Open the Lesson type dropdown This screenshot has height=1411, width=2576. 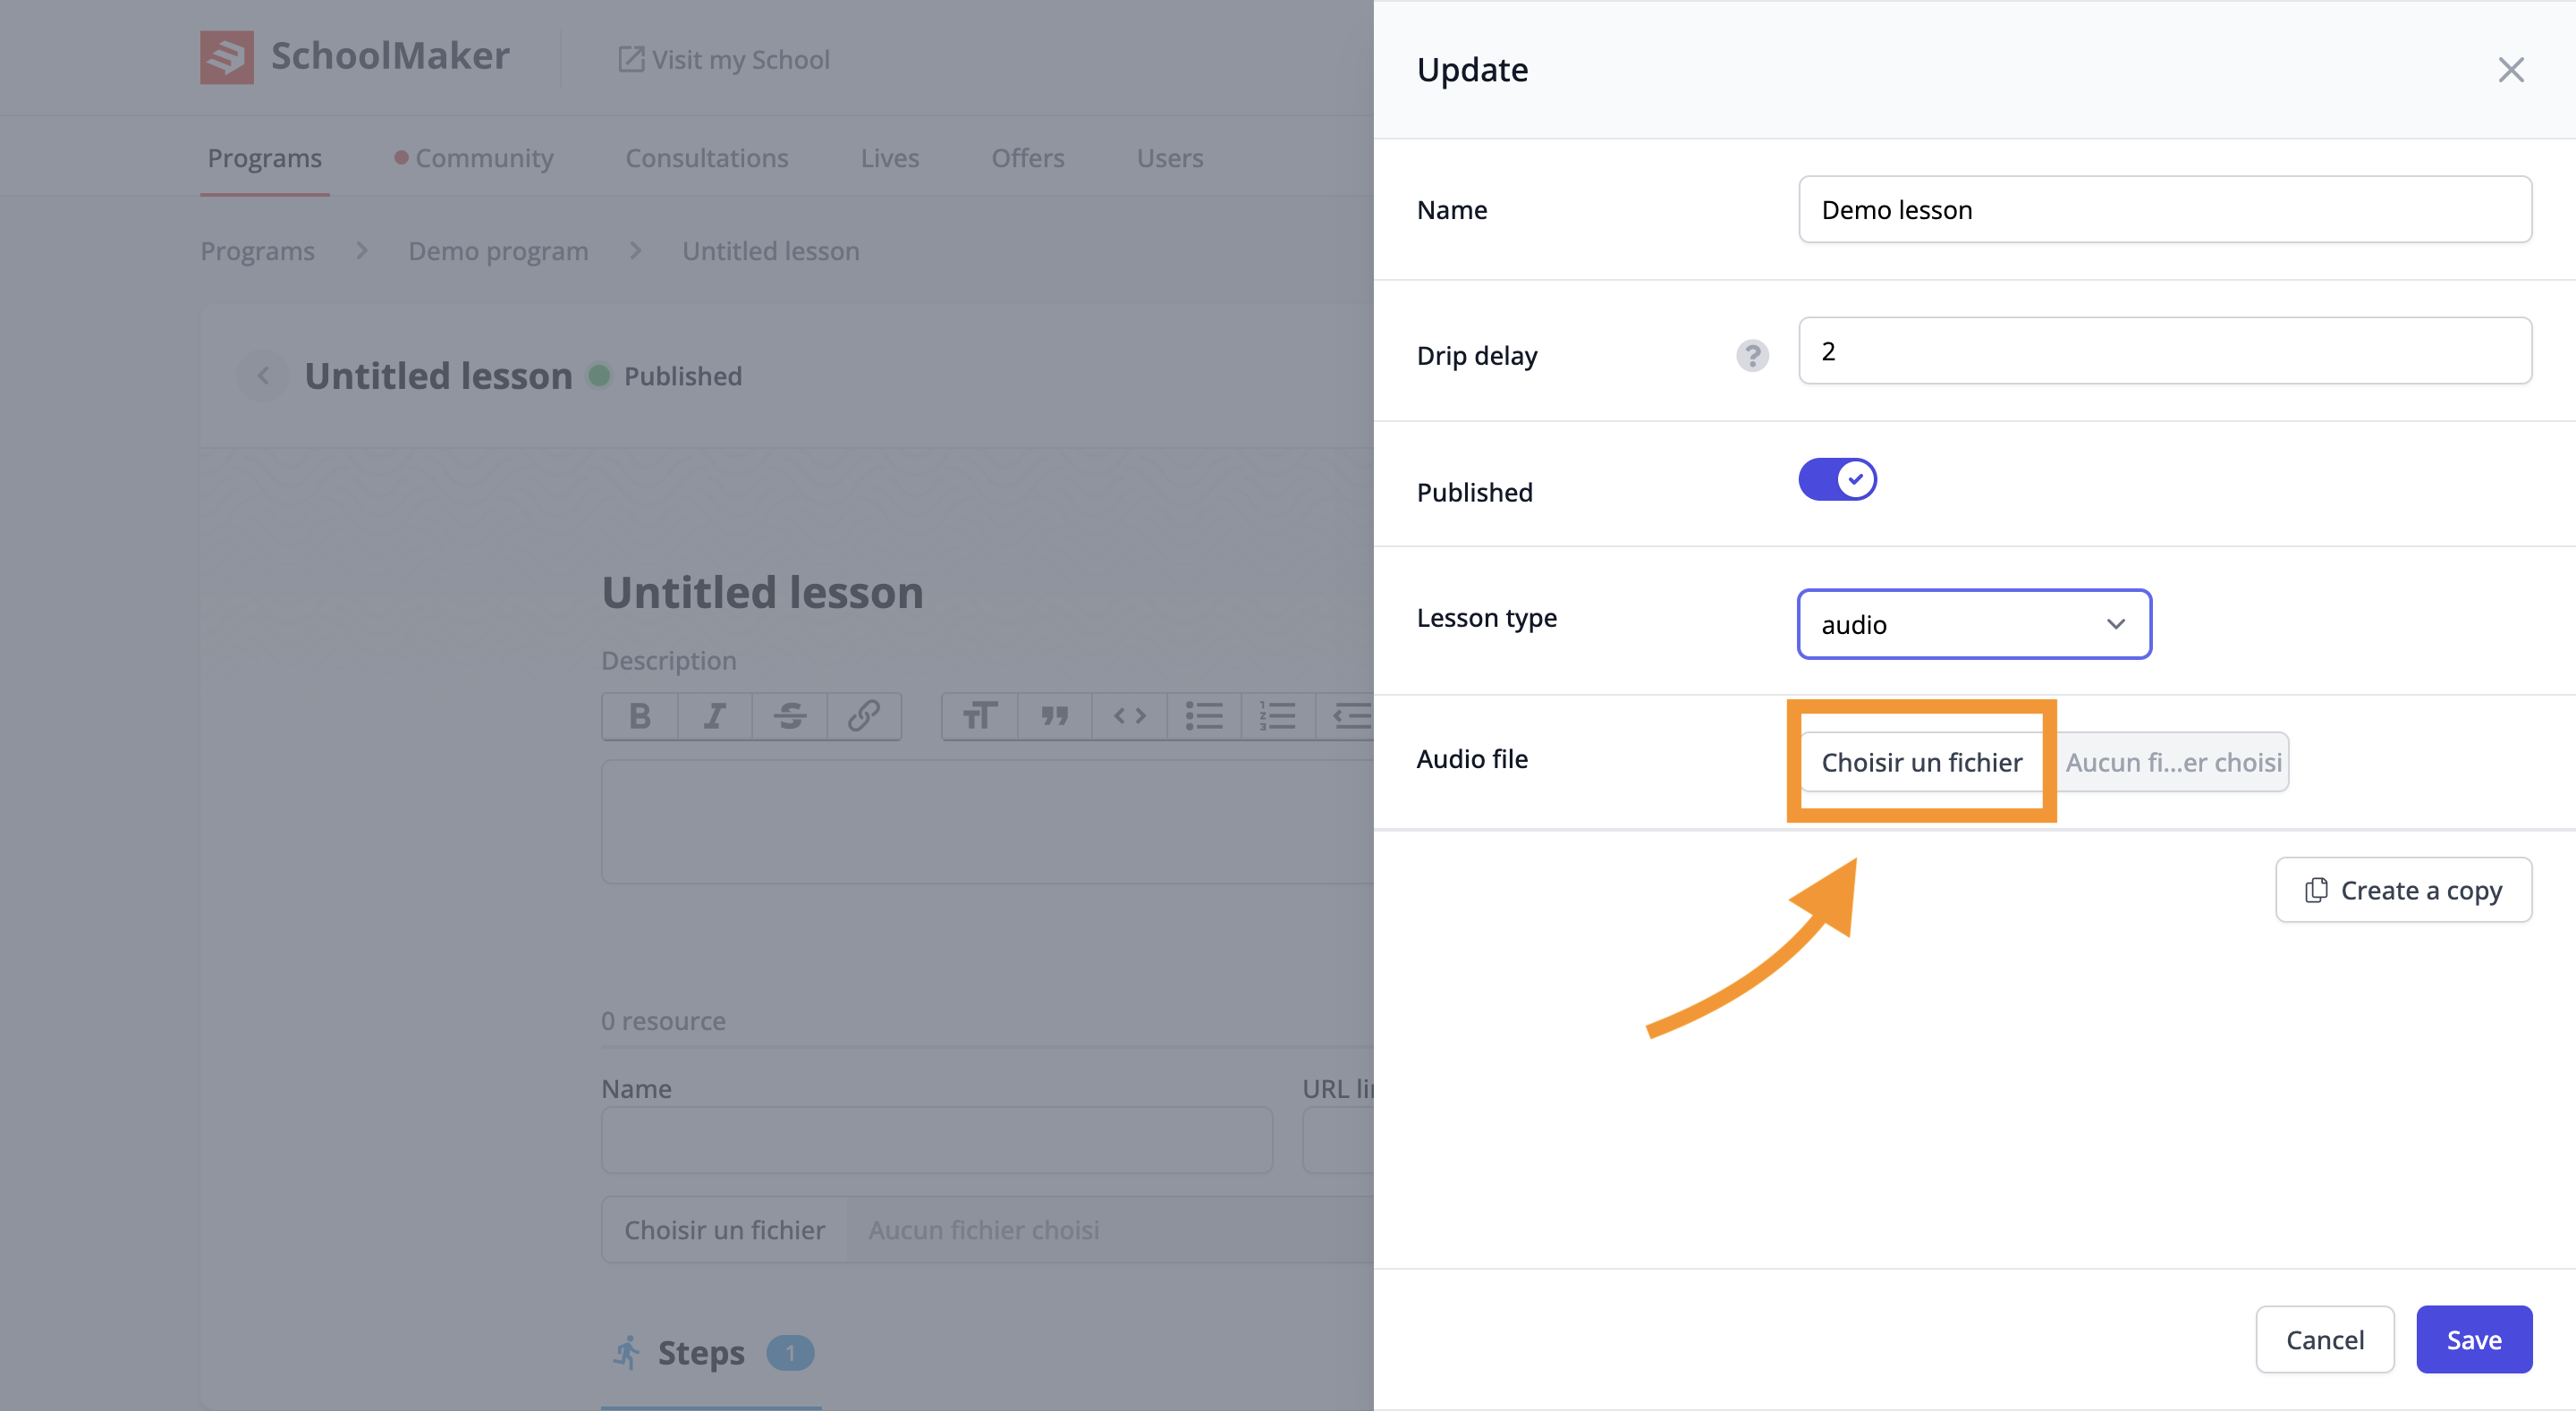pos(1974,624)
